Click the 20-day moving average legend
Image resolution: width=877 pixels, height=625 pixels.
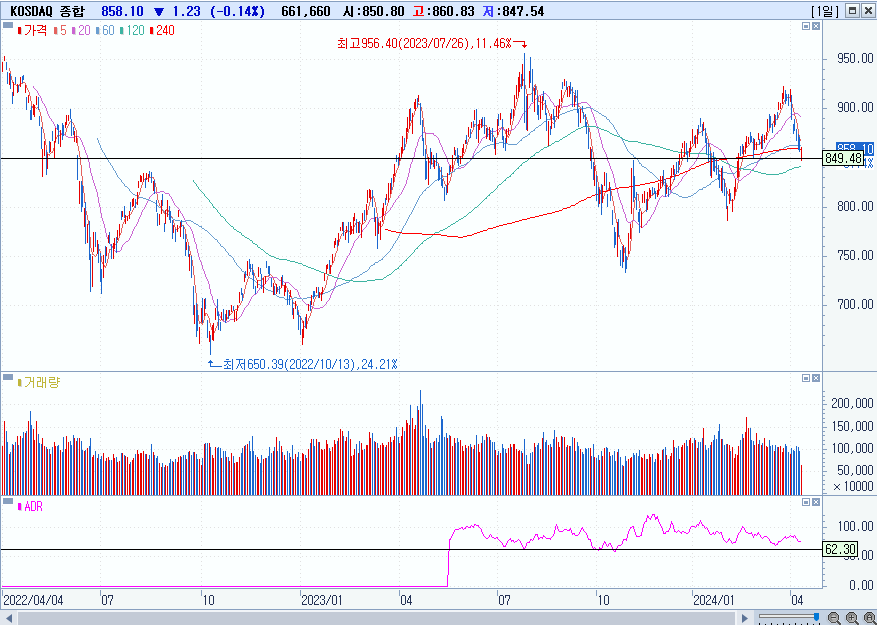83,31
